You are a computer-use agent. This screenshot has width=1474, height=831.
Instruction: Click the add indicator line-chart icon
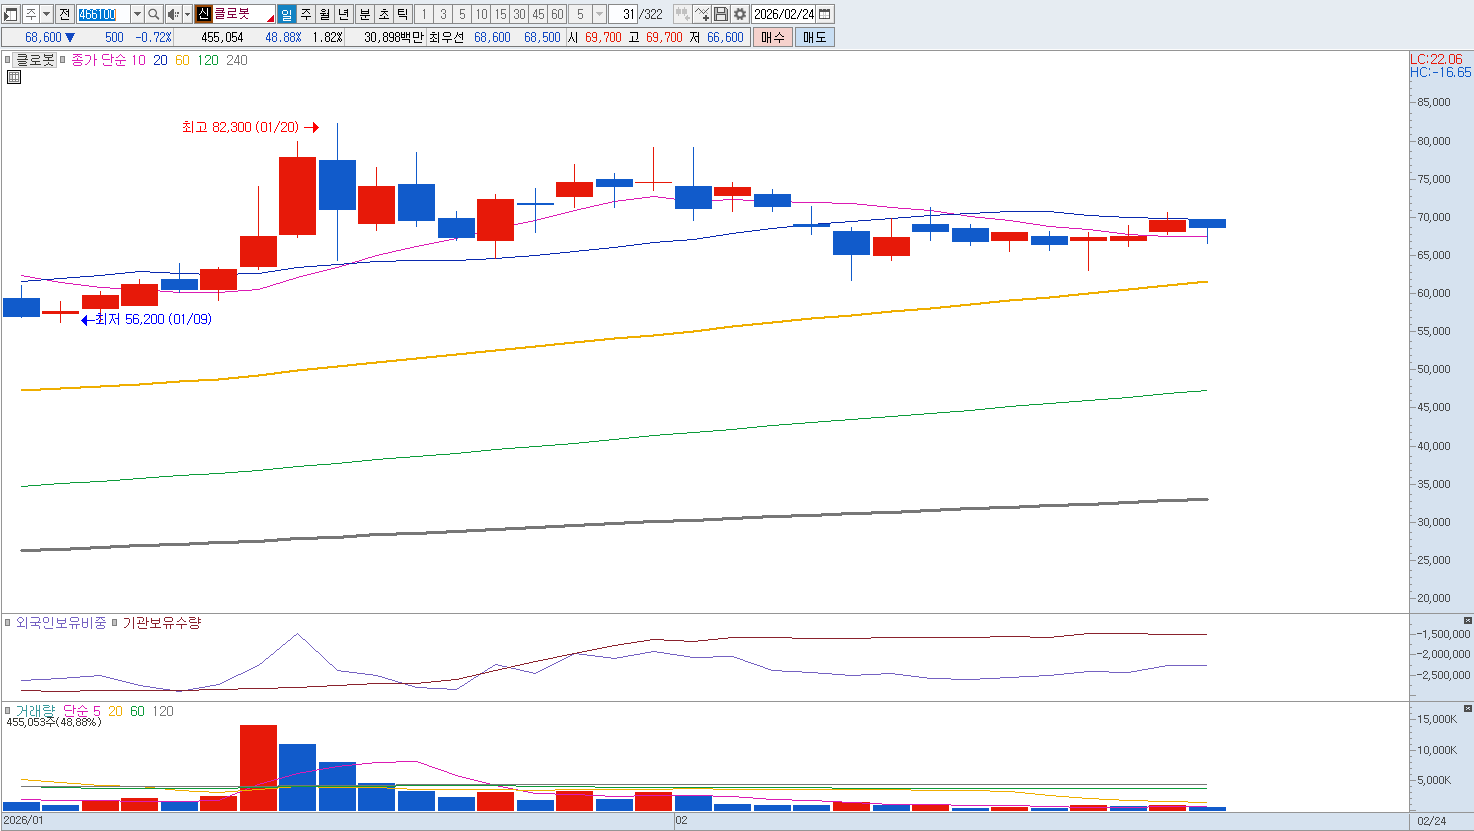pyautogui.click(x=702, y=14)
